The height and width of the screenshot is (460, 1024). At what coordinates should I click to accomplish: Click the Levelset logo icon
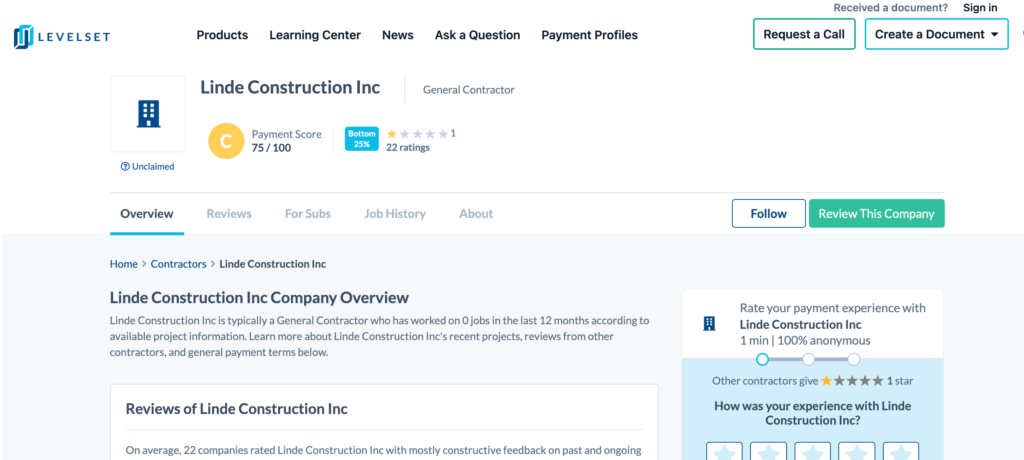[24, 37]
